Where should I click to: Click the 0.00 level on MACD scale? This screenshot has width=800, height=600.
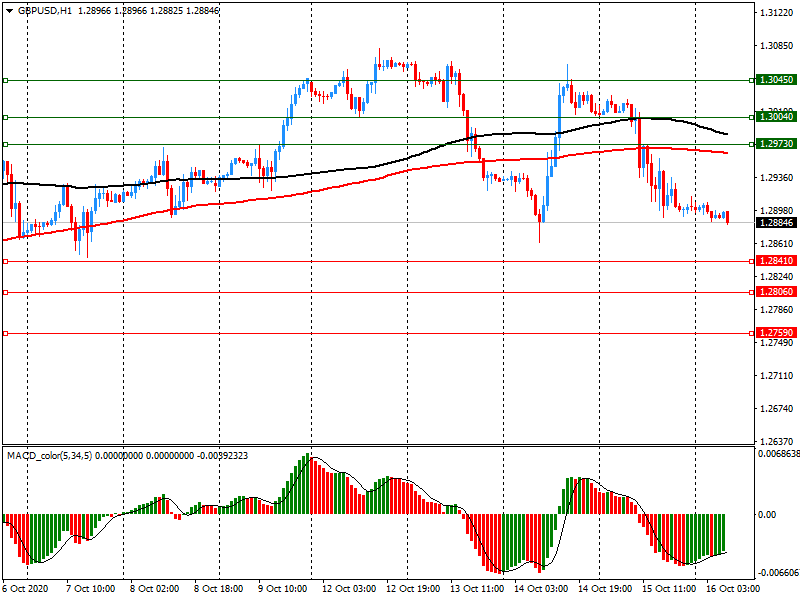[767, 515]
